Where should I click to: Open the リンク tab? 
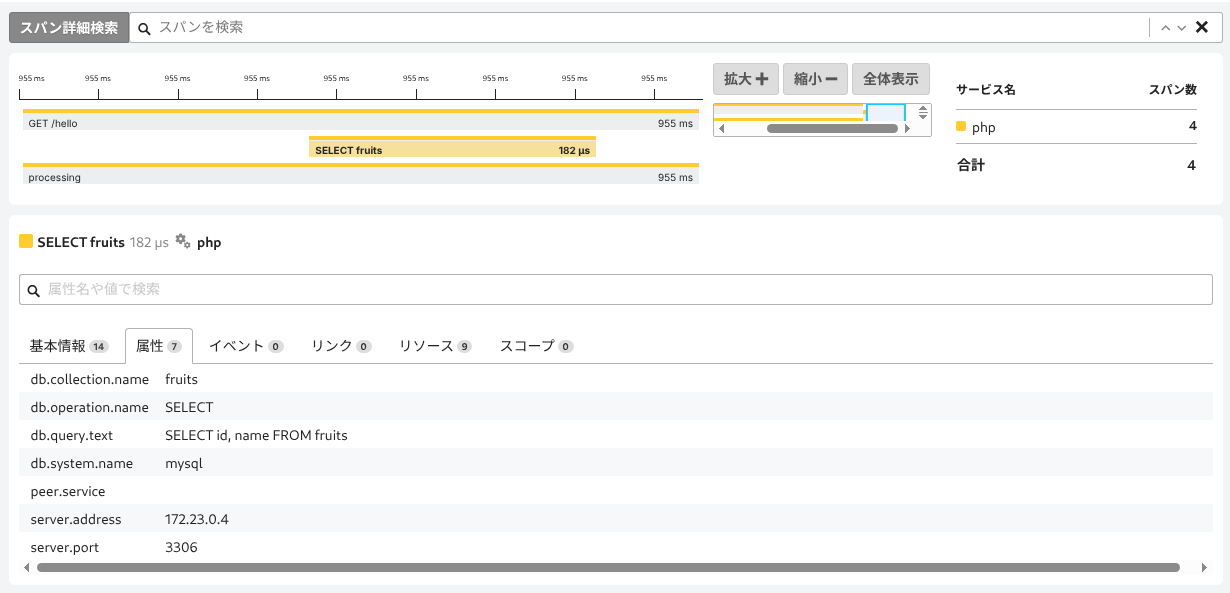341,346
